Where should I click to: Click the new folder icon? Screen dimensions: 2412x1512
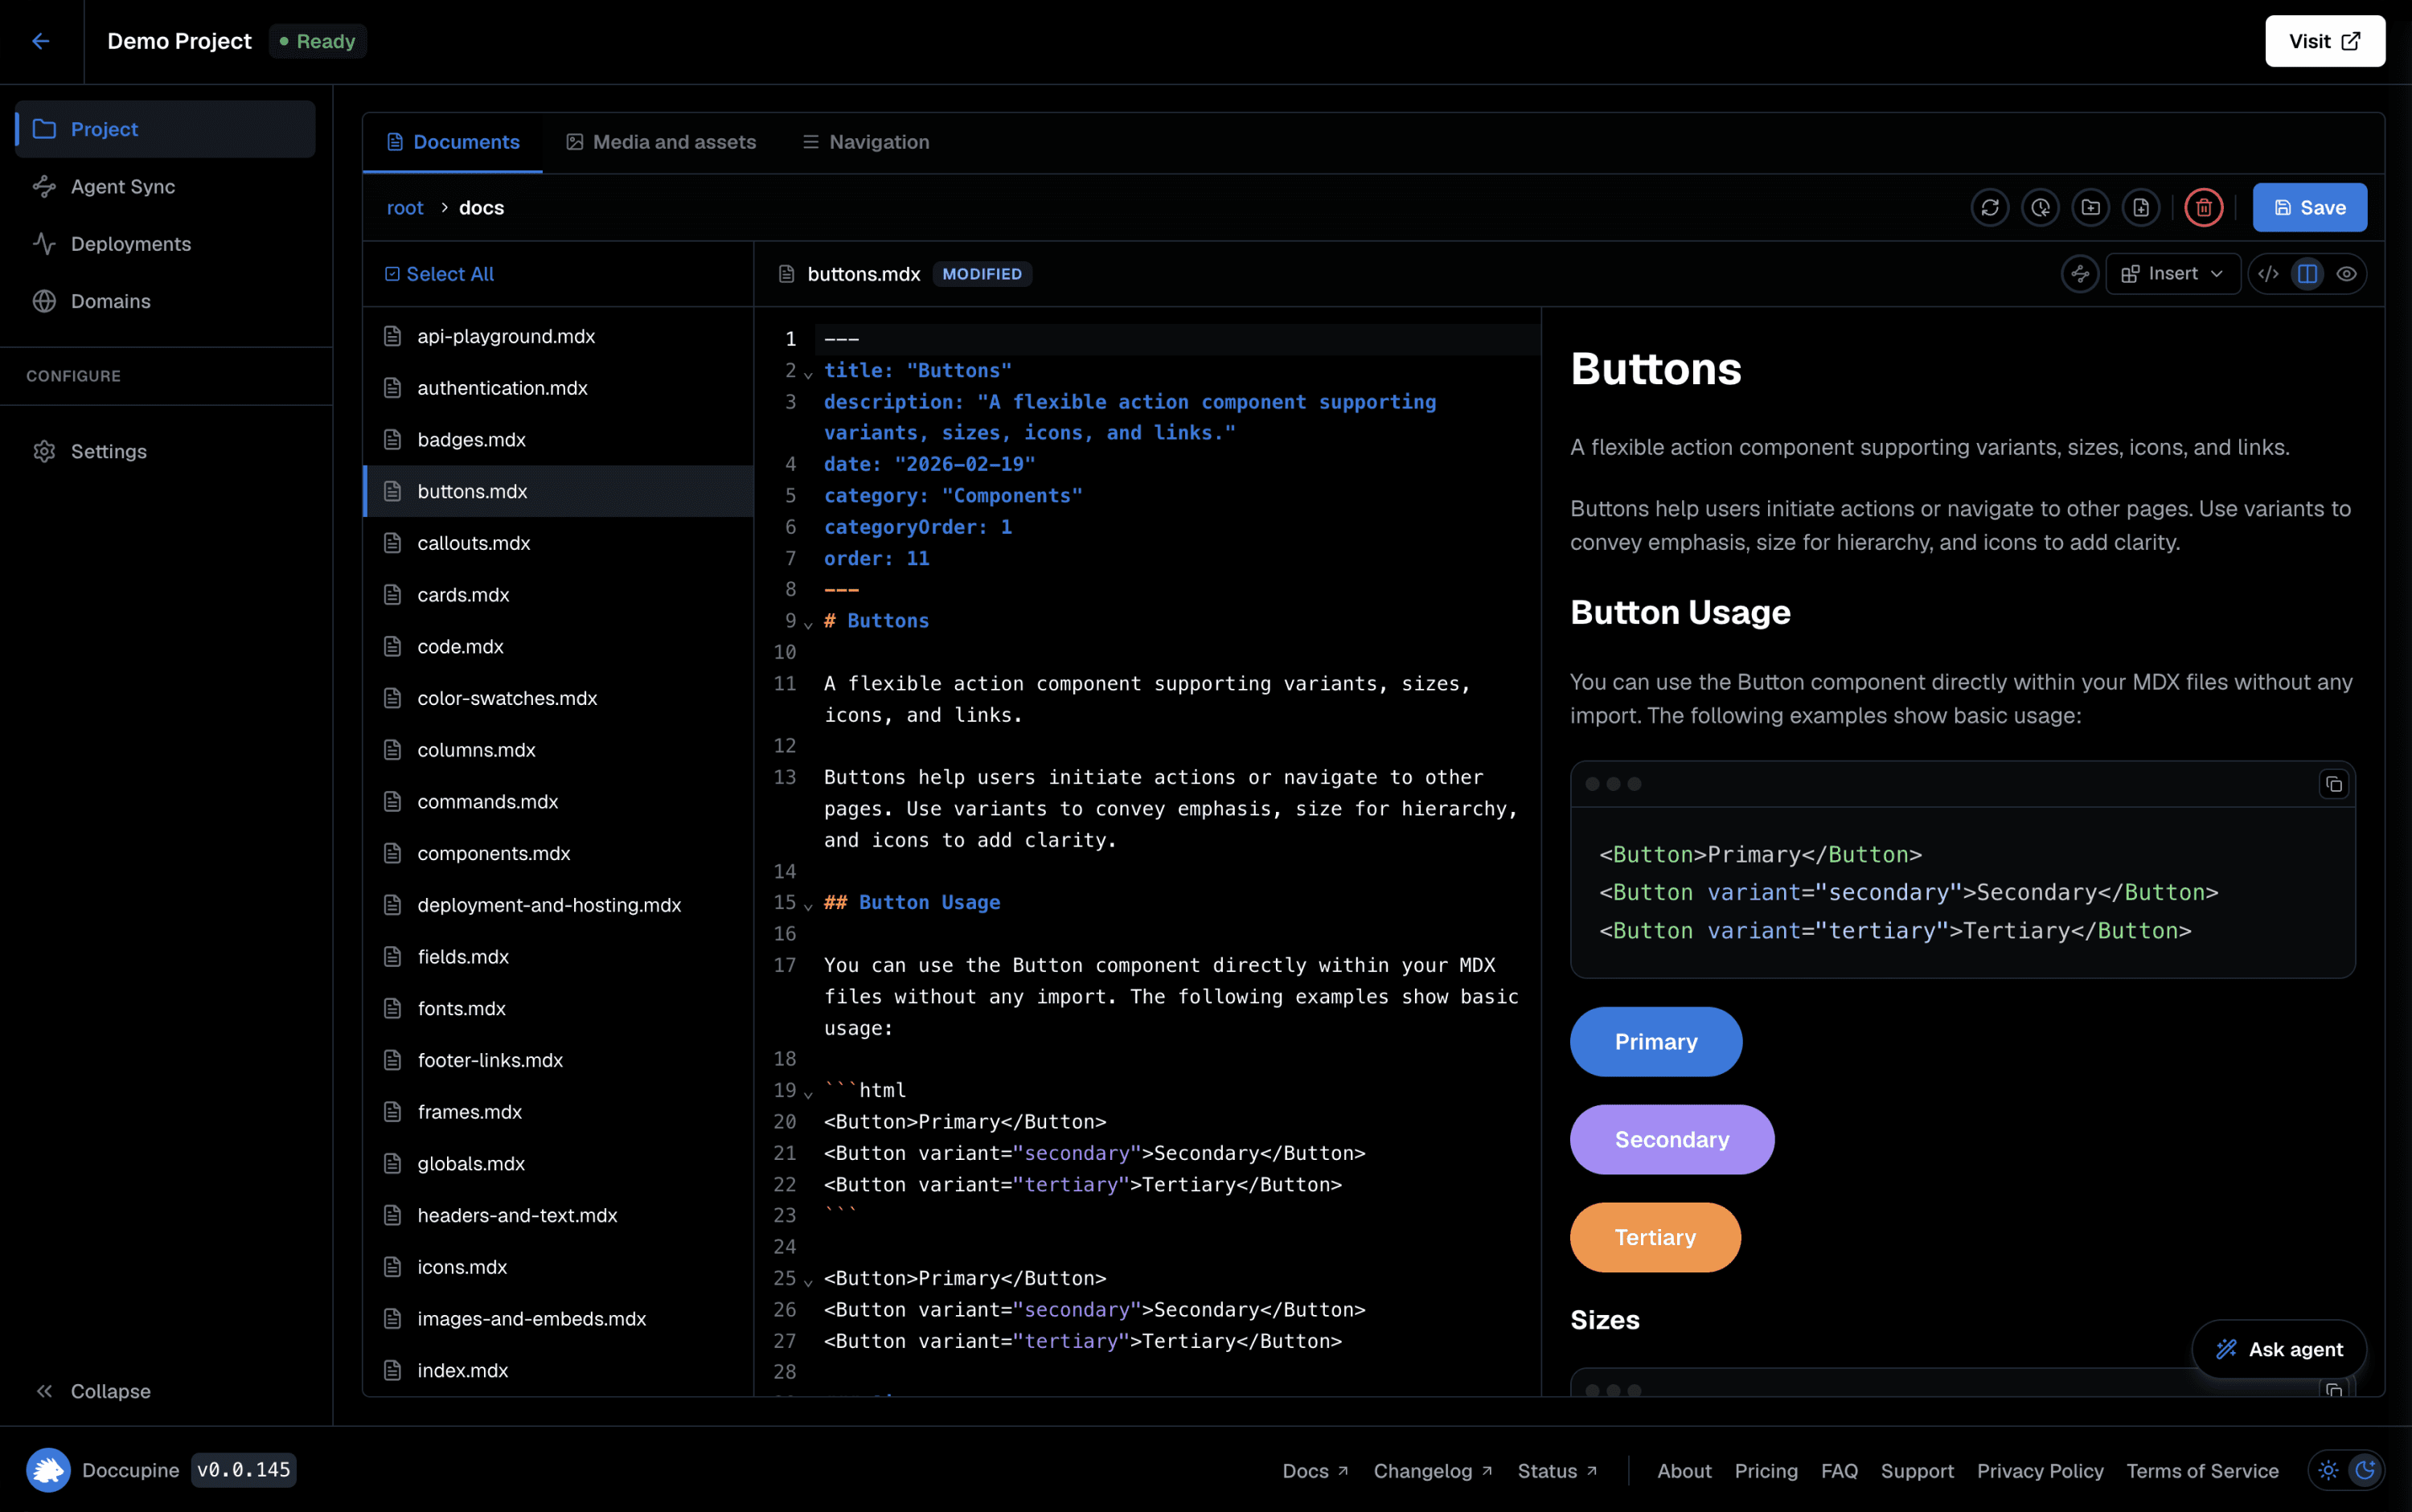(2090, 208)
